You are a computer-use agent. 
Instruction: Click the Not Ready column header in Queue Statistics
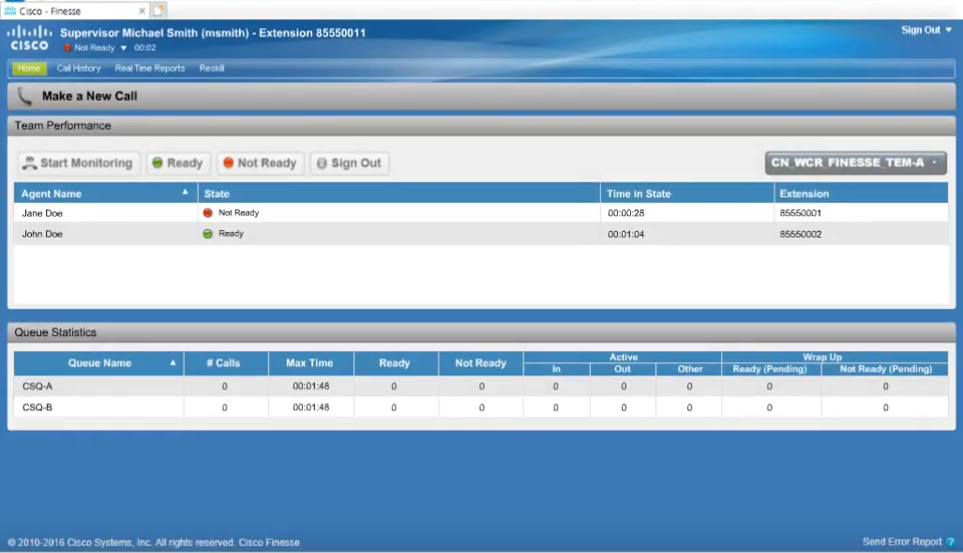(481, 363)
